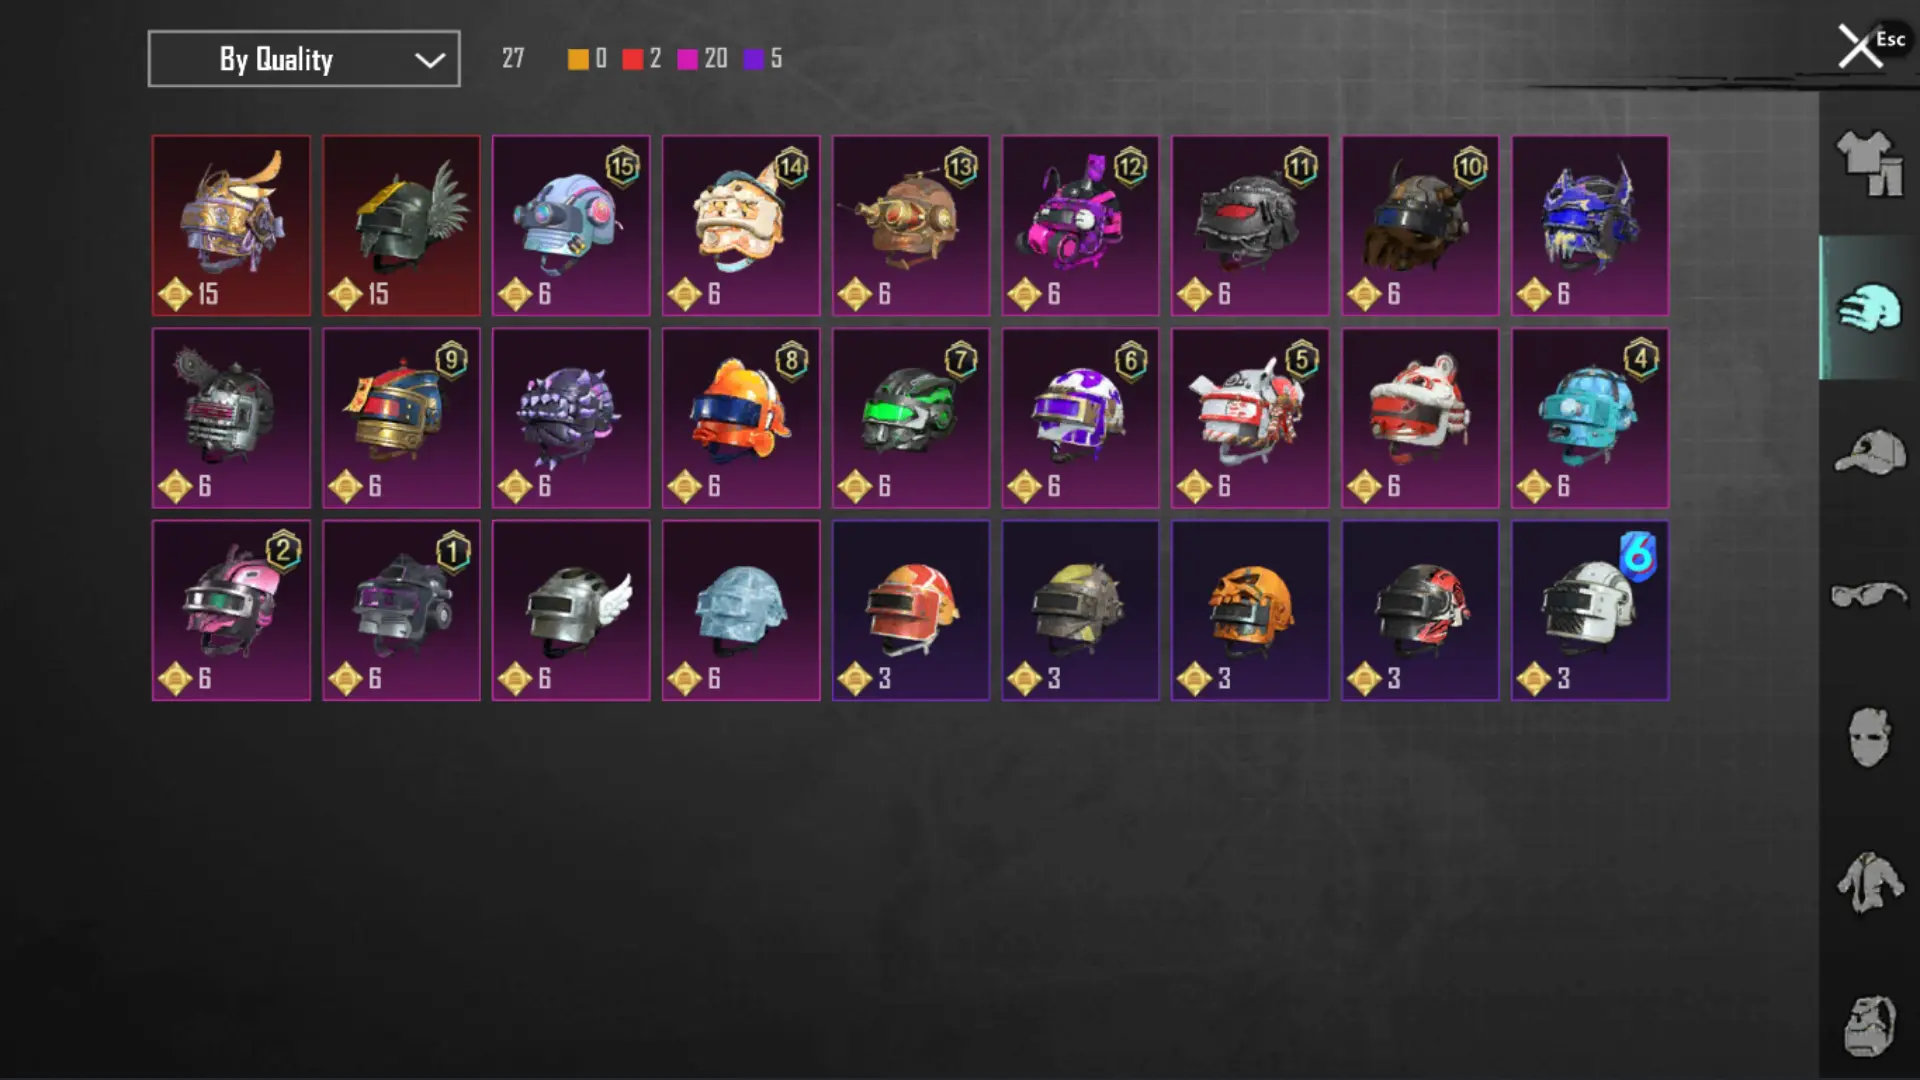
Task: Open the outfit sets category icon
Action: click(x=1869, y=163)
